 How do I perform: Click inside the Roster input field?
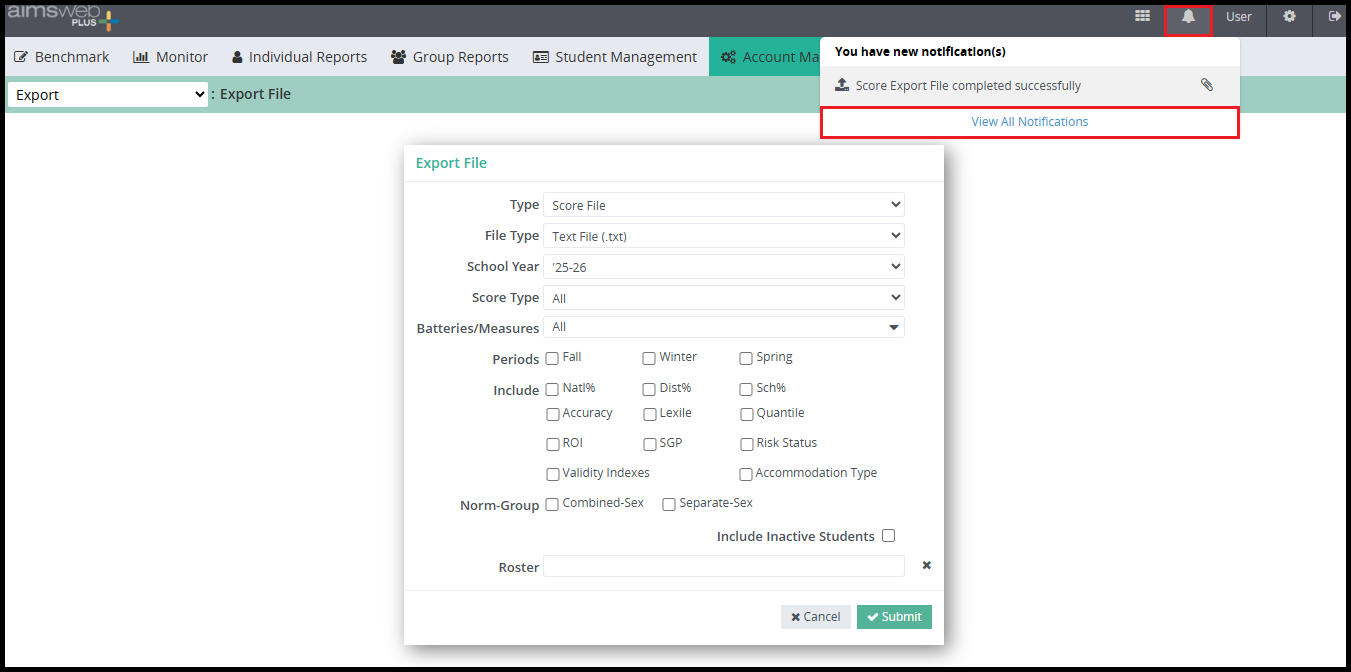tap(723, 567)
